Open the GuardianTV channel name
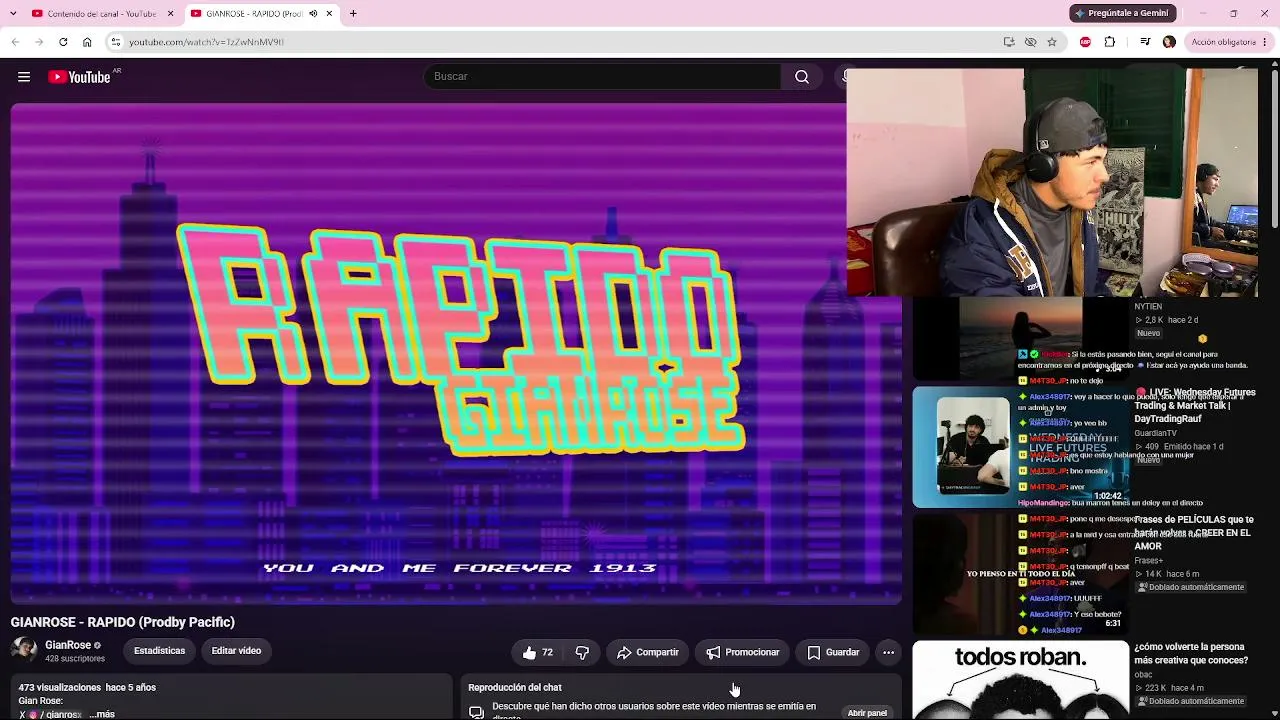 [x=1155, y=433]
